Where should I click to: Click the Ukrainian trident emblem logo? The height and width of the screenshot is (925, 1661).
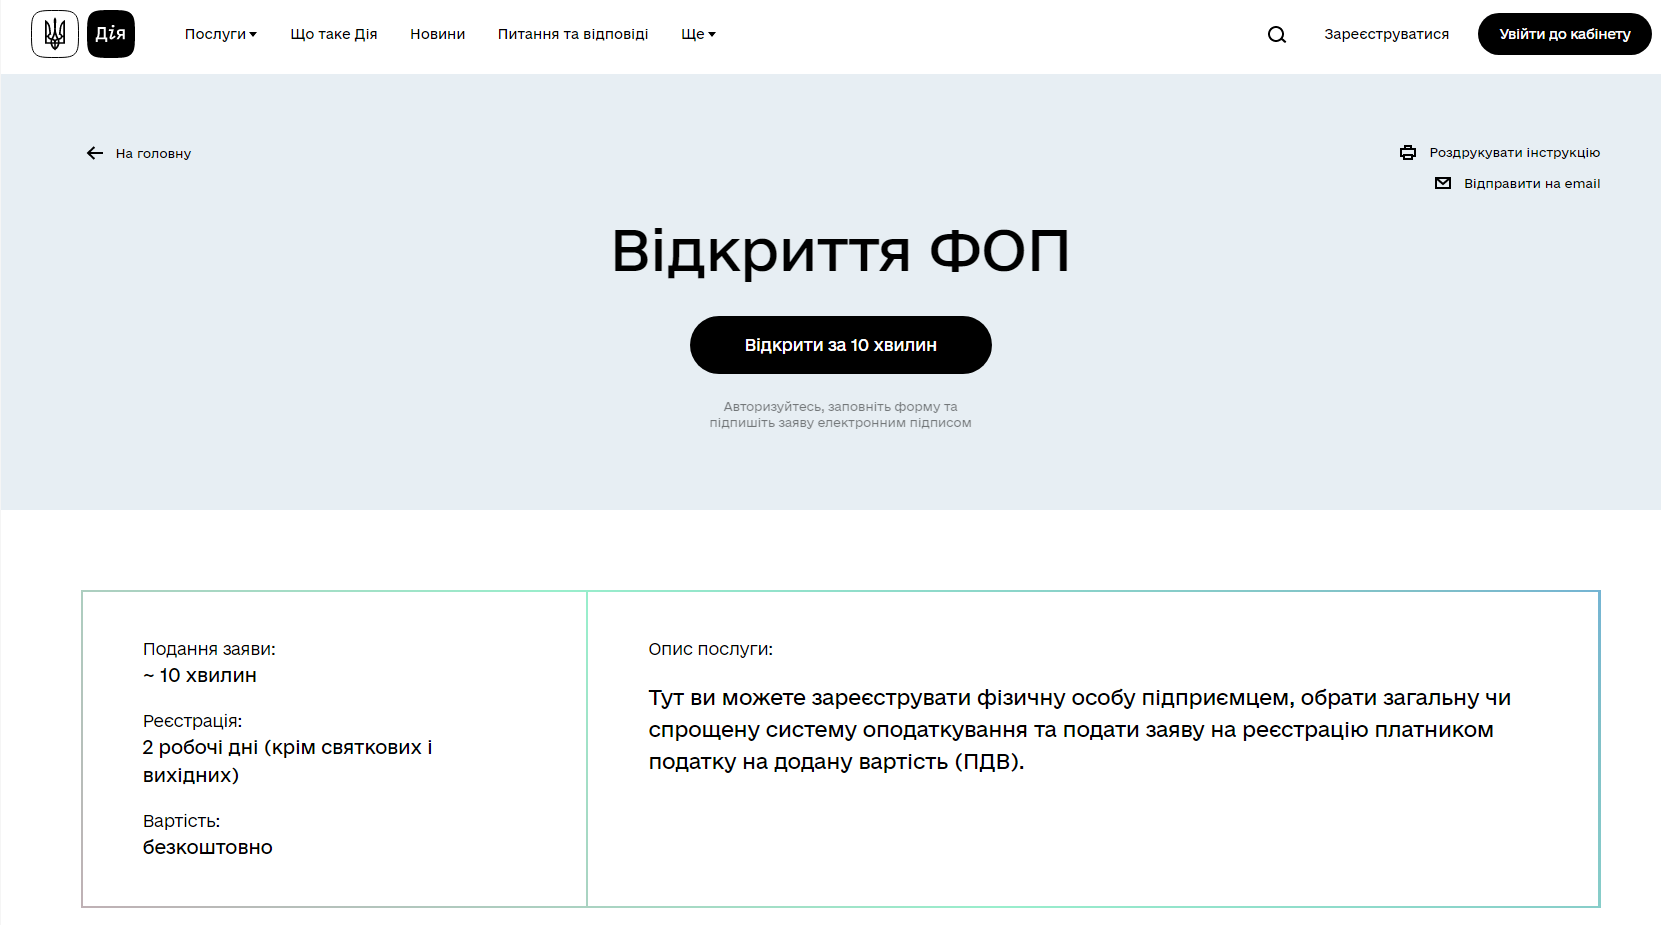pyautogui.click(x=55, y=34)
